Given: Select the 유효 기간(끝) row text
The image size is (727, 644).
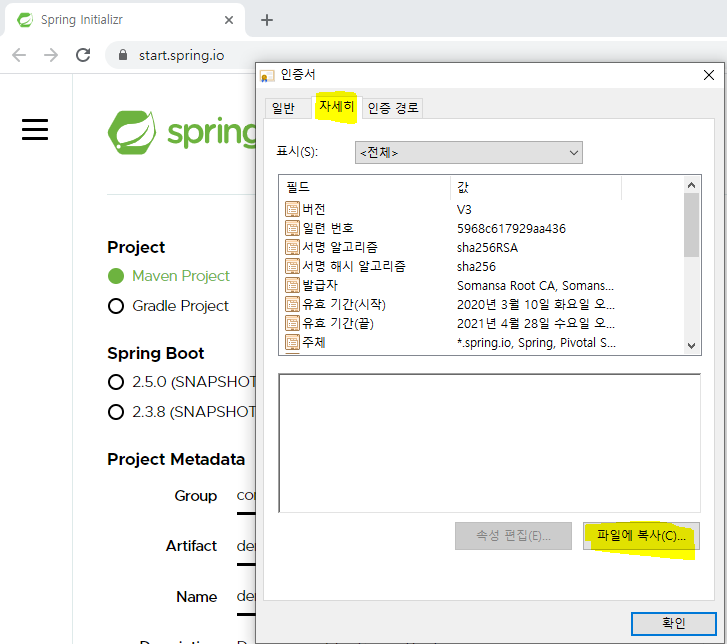Looking at the screenshot, I should coord(338,323).
